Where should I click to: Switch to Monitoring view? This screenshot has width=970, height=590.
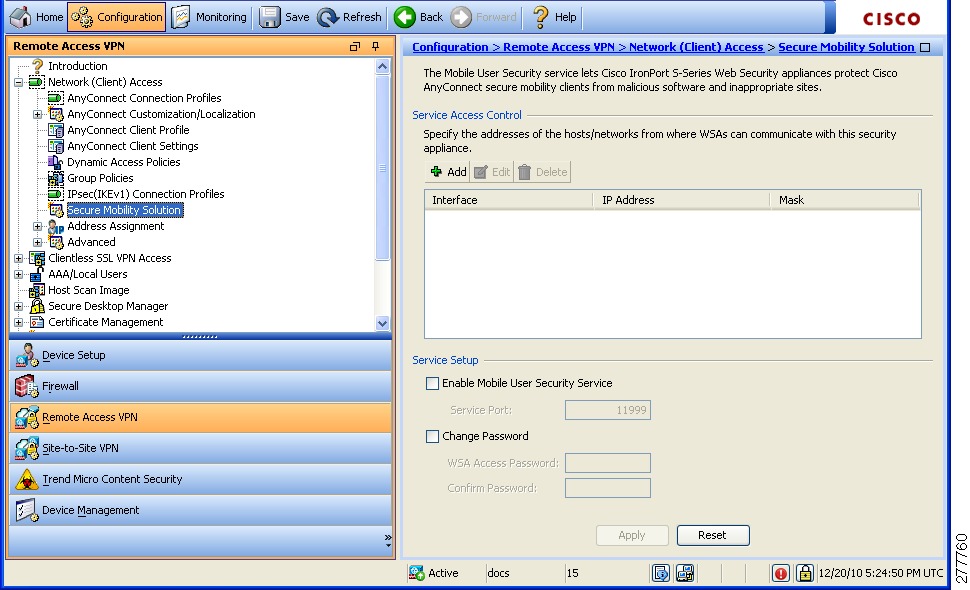[x=208, y=17]
